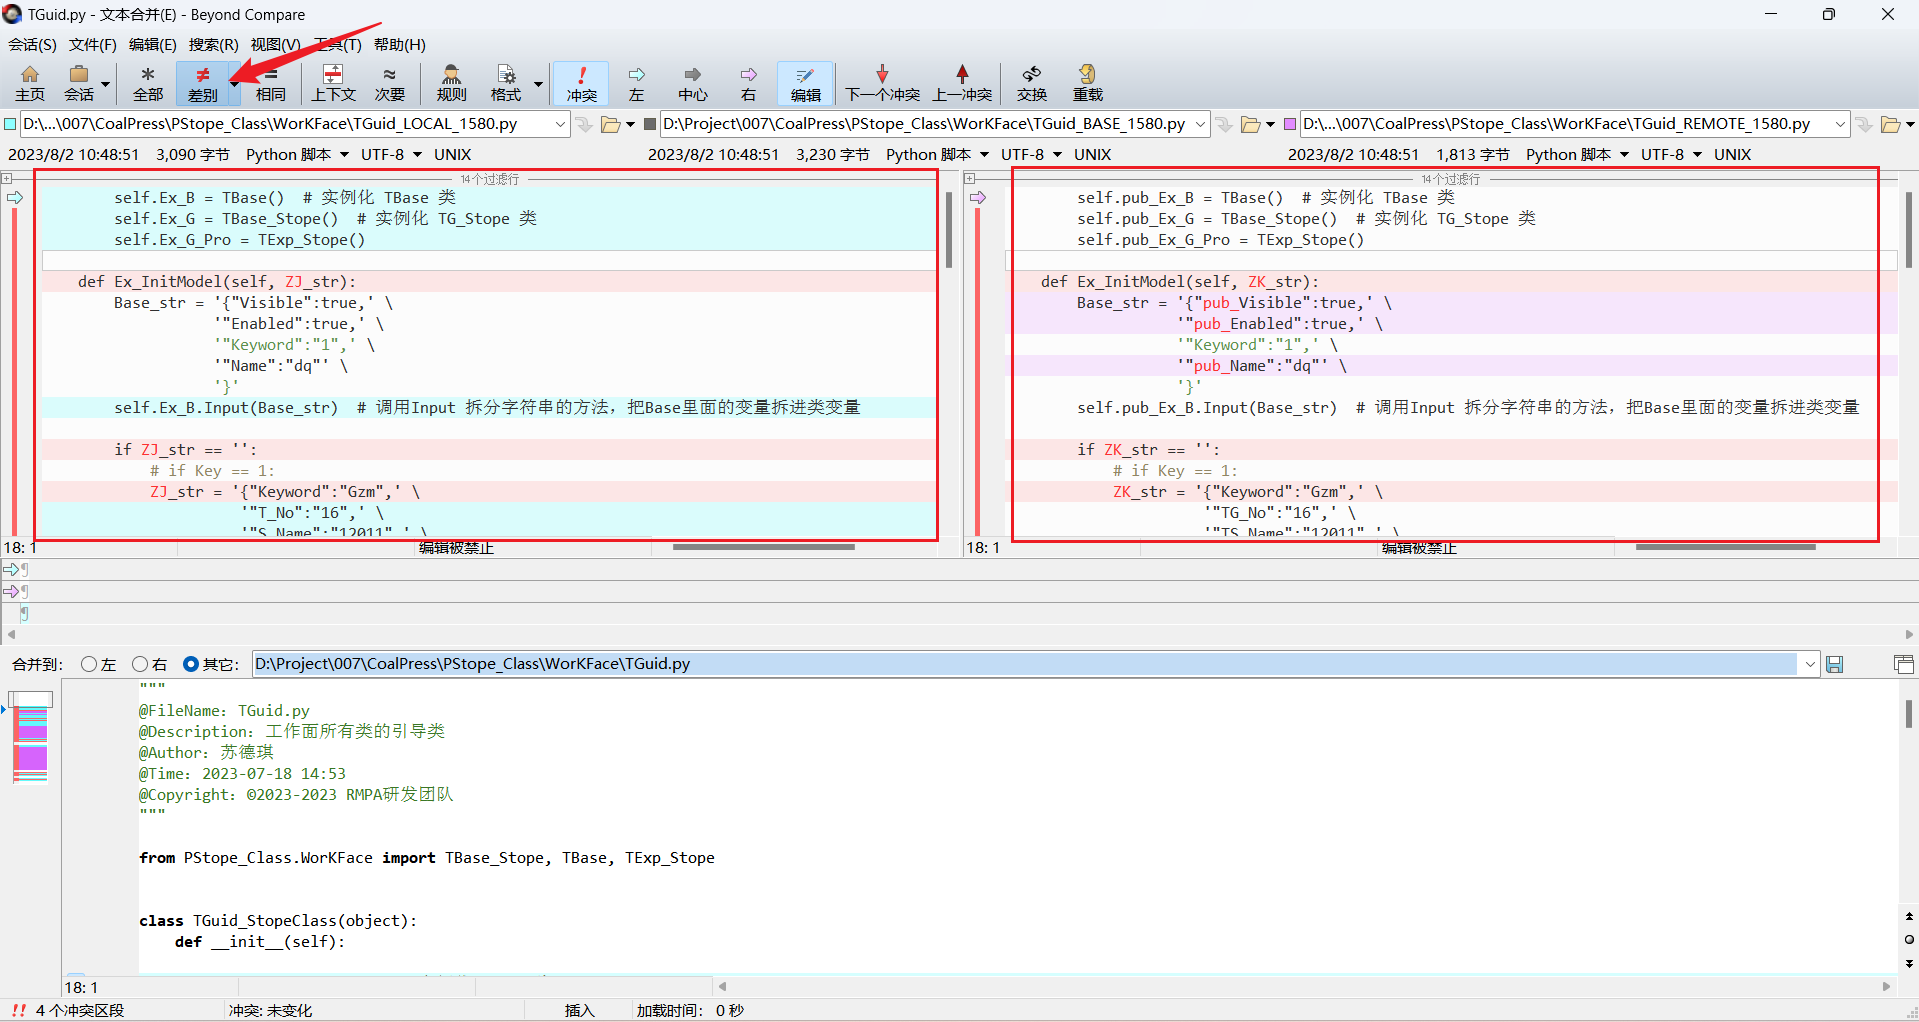Open 视图(V) menu
Viewport: 1919px width, 1022px height.
point(275,44)
